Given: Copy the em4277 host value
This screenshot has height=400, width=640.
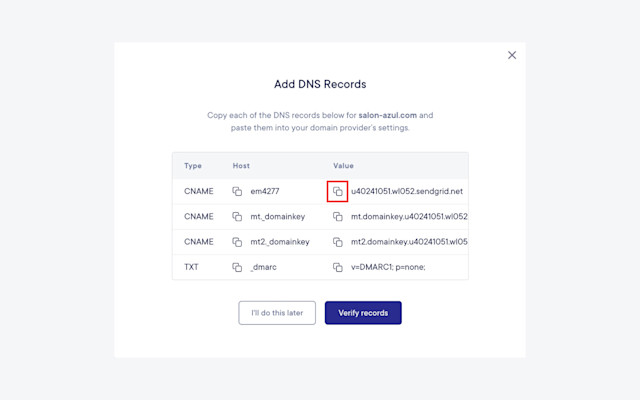Looking at the screenshot, I should [x=237, y=191].
